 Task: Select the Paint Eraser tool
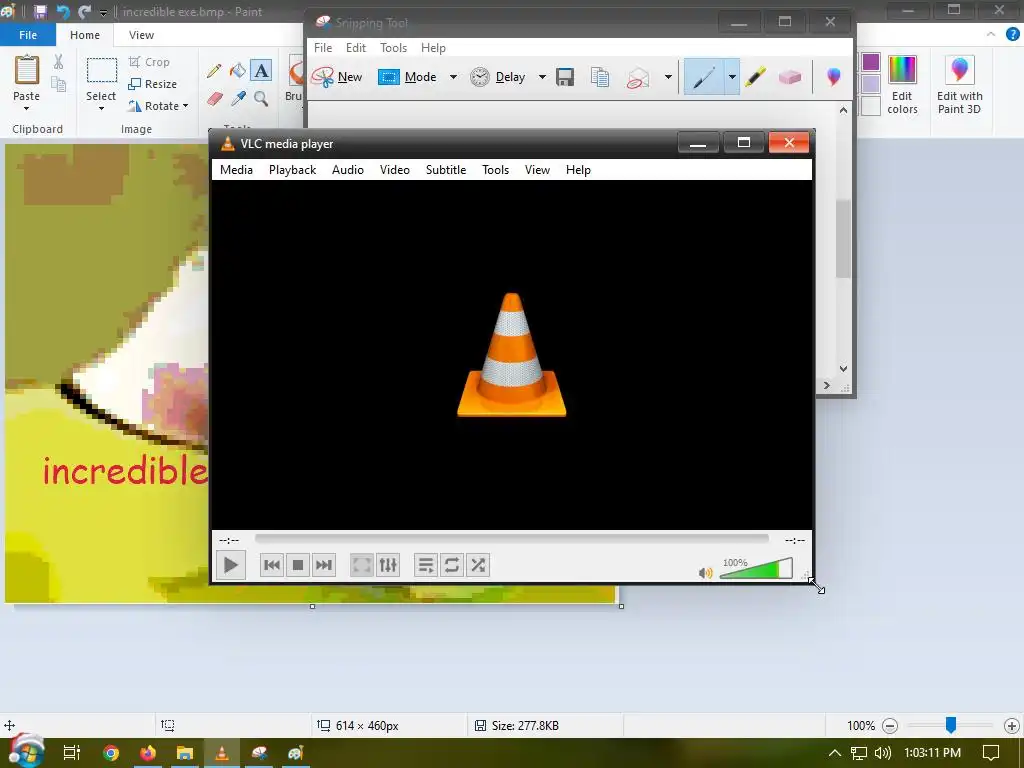pos(214,99)
